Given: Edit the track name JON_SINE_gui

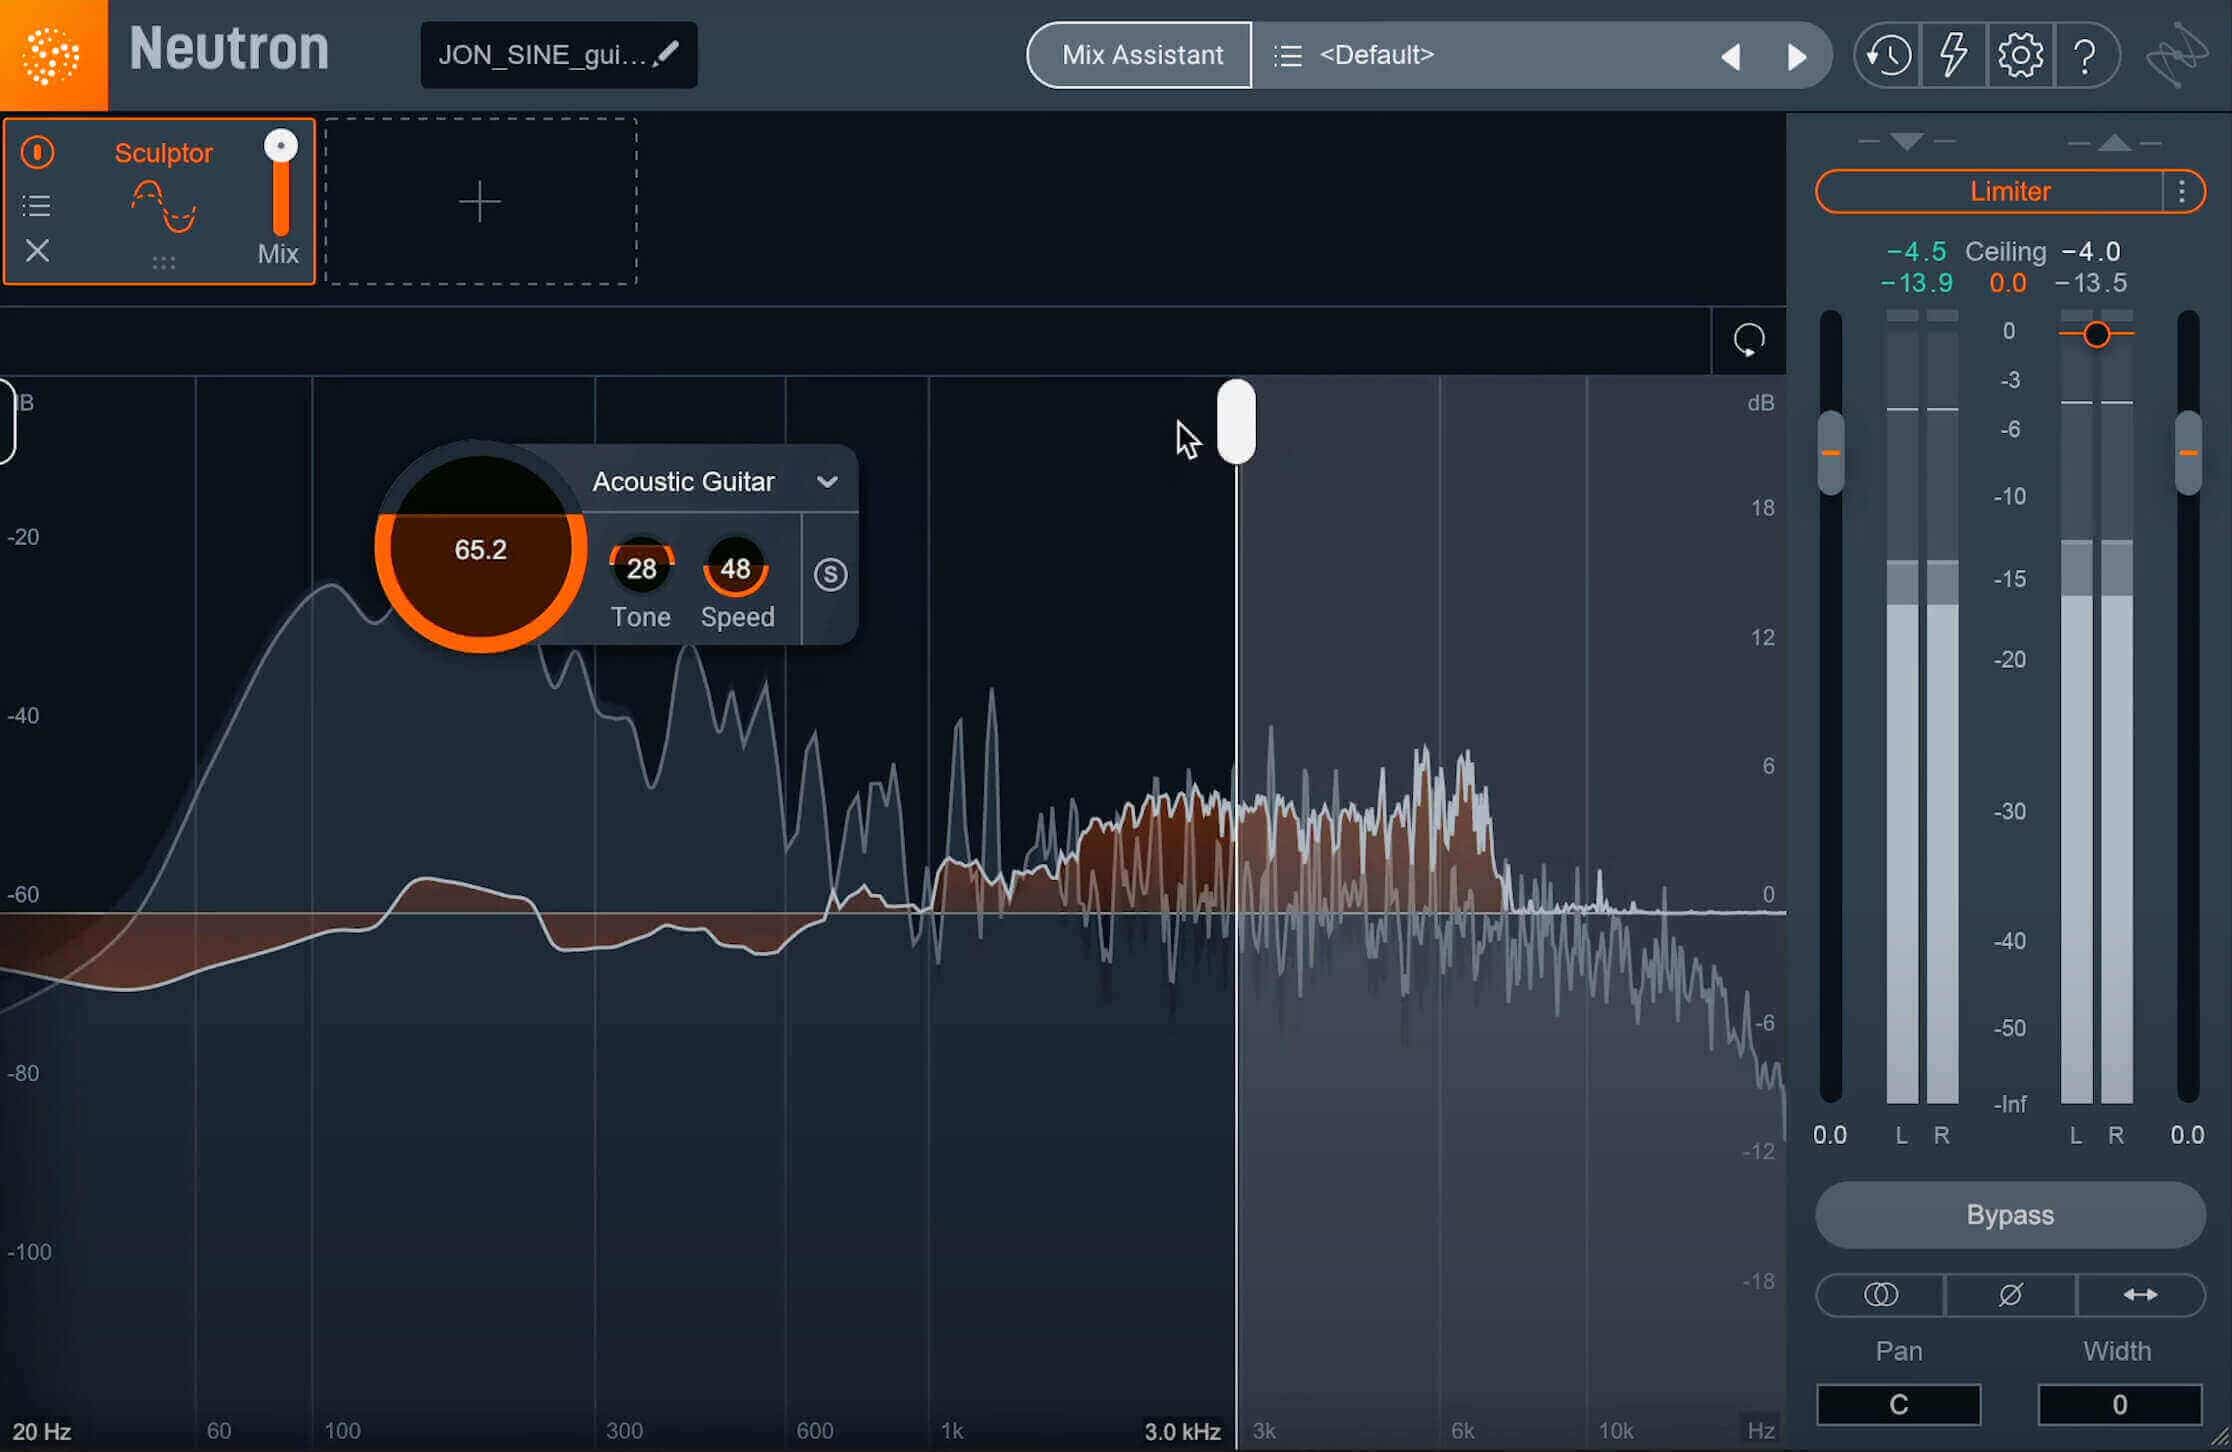Looking at the screenshot, I should (x=558, y=55).
